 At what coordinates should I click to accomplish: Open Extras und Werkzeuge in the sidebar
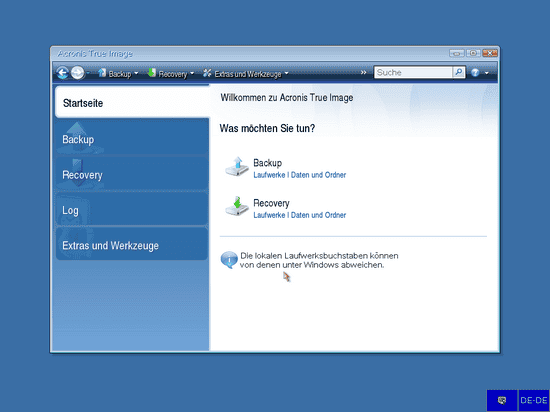click(132, 244)
